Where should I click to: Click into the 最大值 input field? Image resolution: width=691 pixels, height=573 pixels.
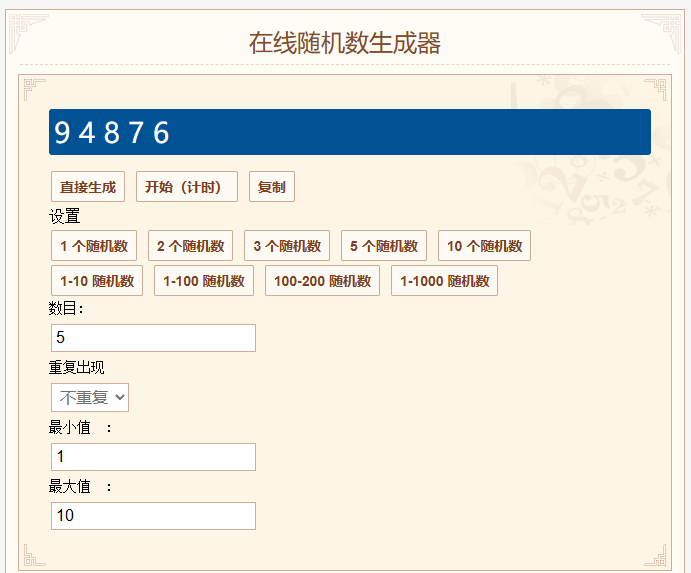(x=153, y=516)
